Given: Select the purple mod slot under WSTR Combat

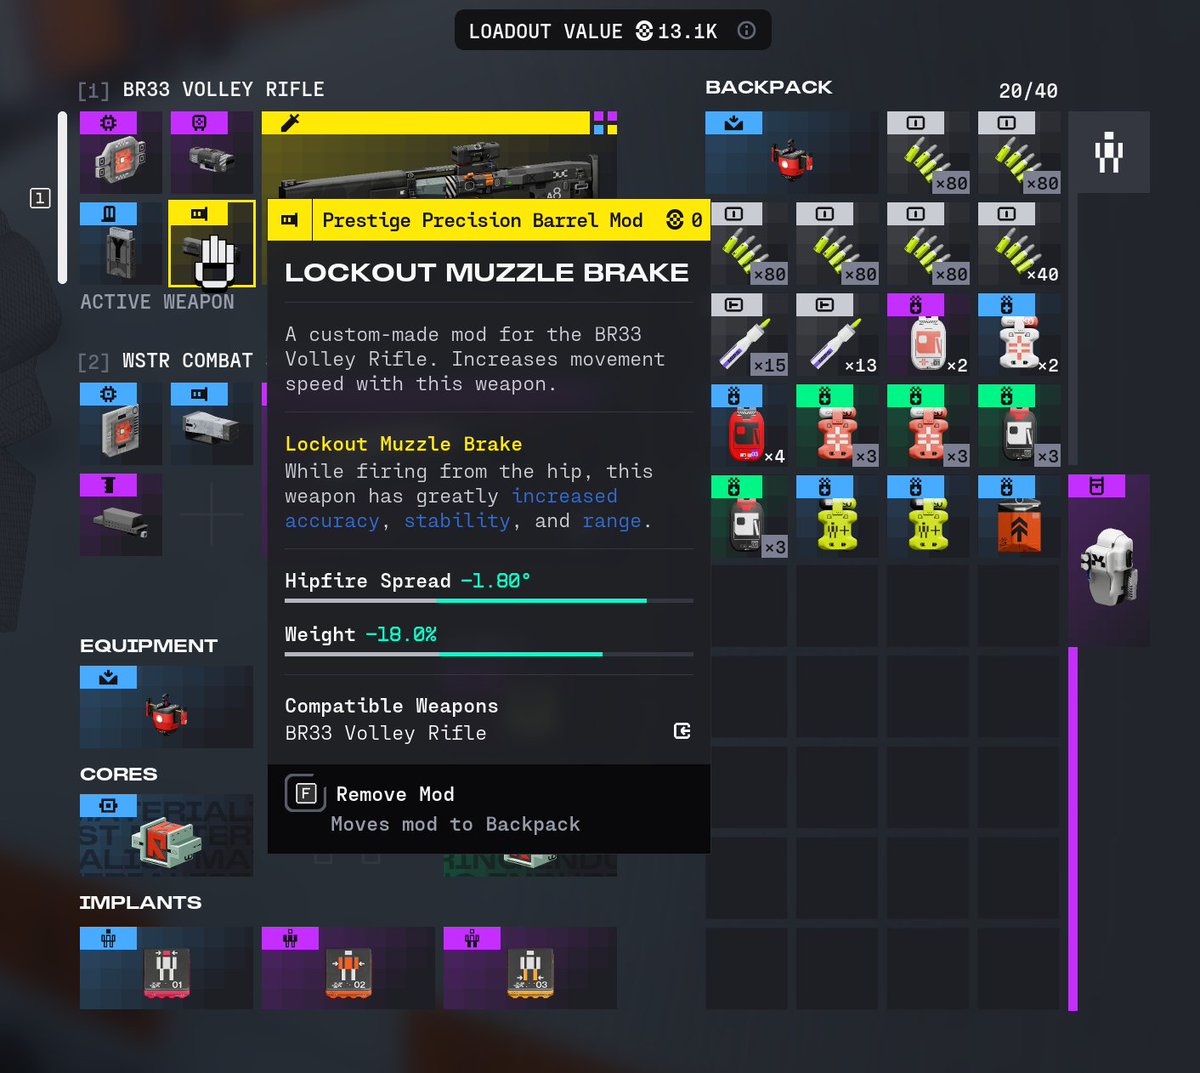Looking at the screenshot, I should point(121,515).
